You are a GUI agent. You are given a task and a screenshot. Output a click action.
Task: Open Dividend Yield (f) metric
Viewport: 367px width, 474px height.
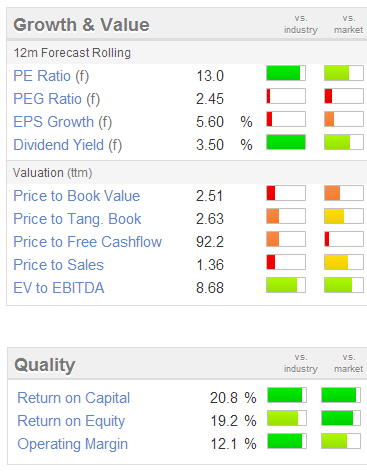coord(68,145)
